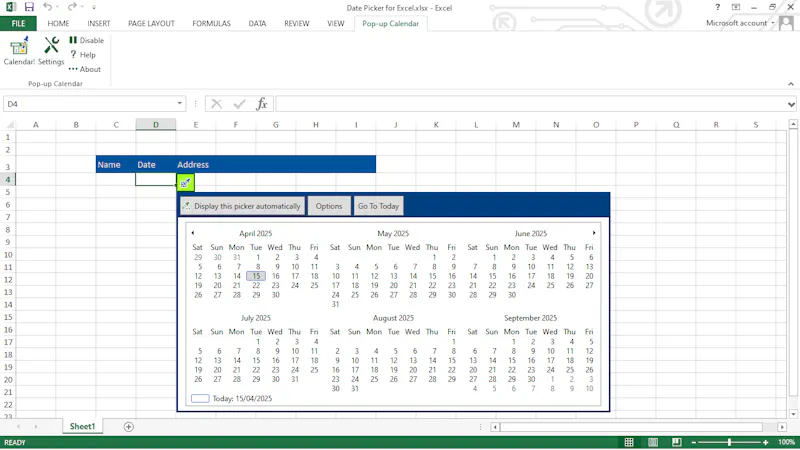Collapse the ribbon with the chevron

(791, 84)
